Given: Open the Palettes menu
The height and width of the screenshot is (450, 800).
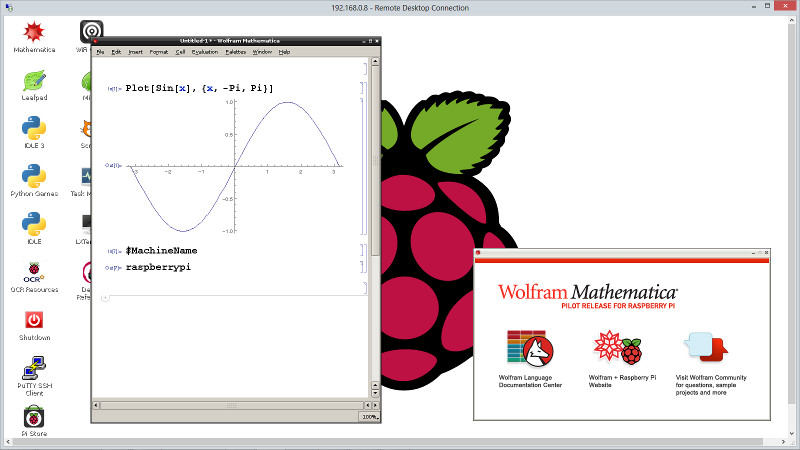Looking at the screenshot, I should point(235,51).
